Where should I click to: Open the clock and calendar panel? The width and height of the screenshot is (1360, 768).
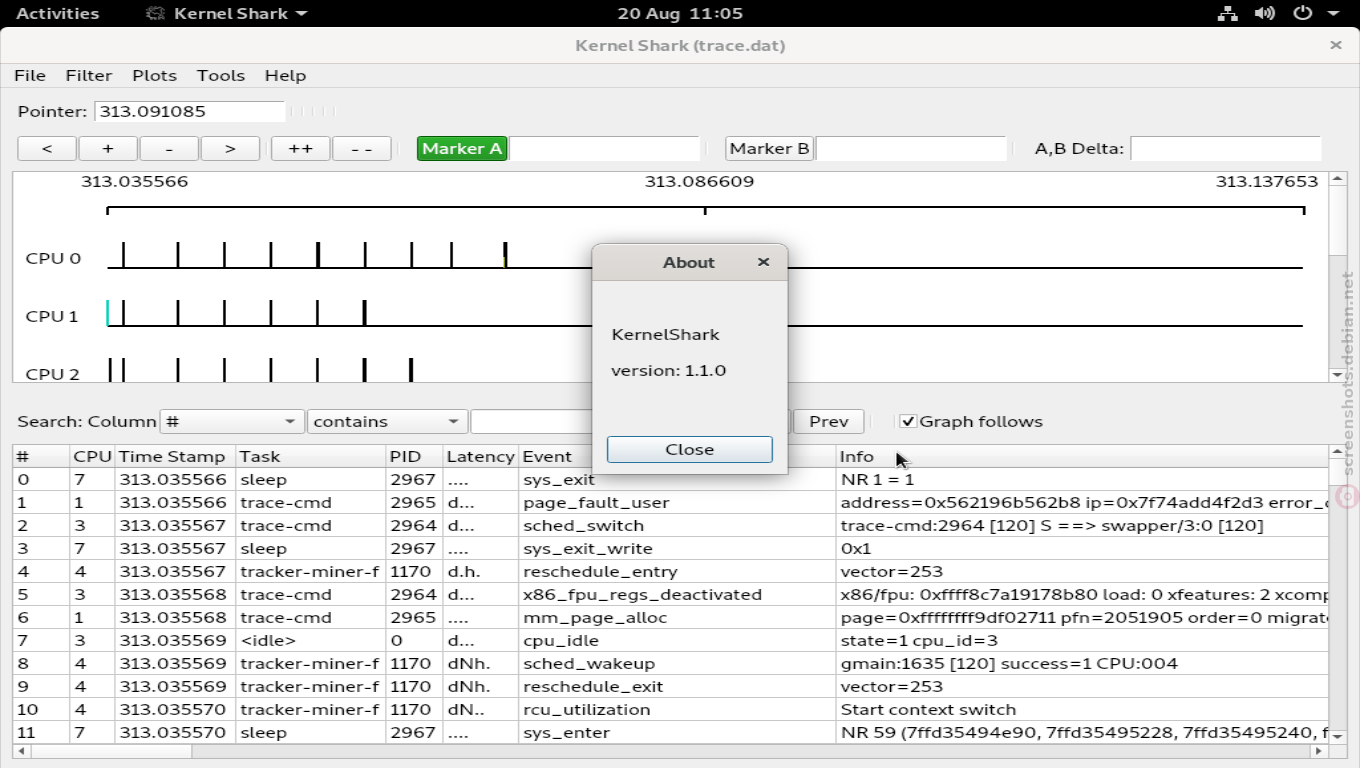(x=680, y=13)
